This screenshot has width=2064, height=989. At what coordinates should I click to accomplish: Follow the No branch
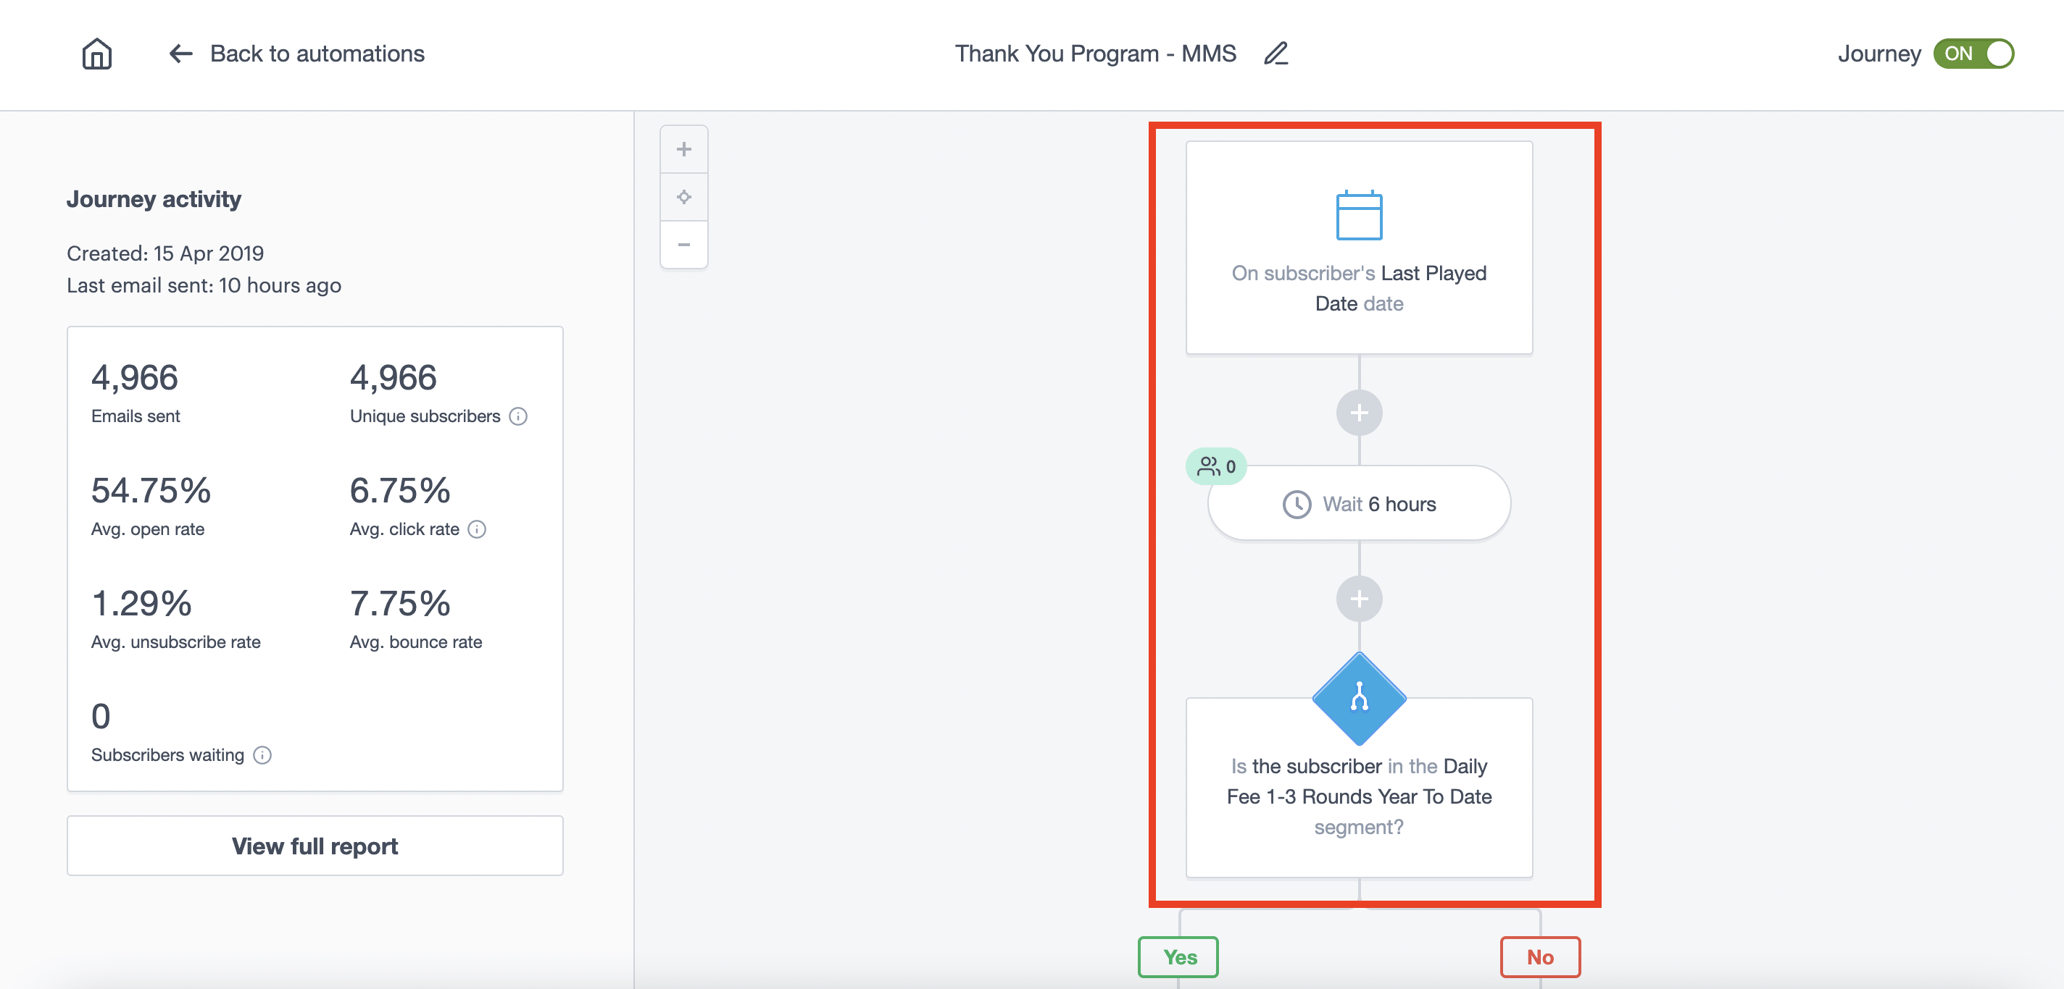(1539, 956)
